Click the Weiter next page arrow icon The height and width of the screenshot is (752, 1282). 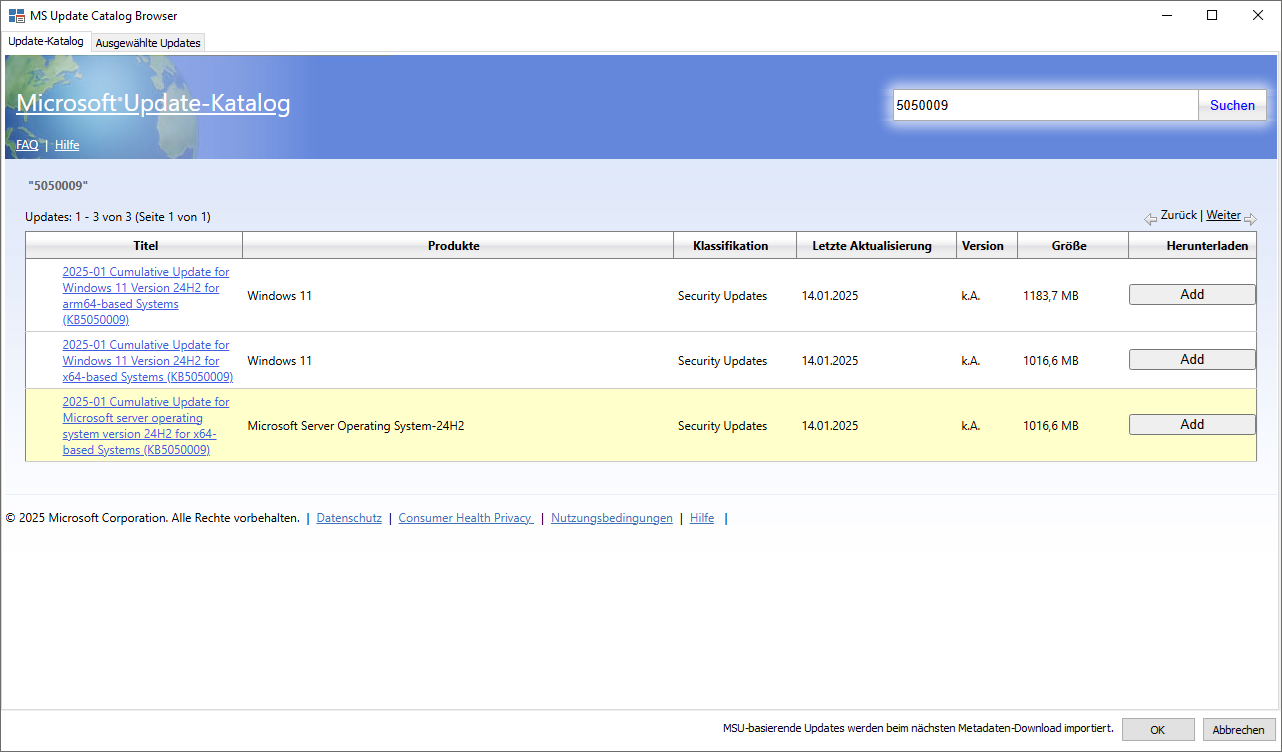(1250, 219)
